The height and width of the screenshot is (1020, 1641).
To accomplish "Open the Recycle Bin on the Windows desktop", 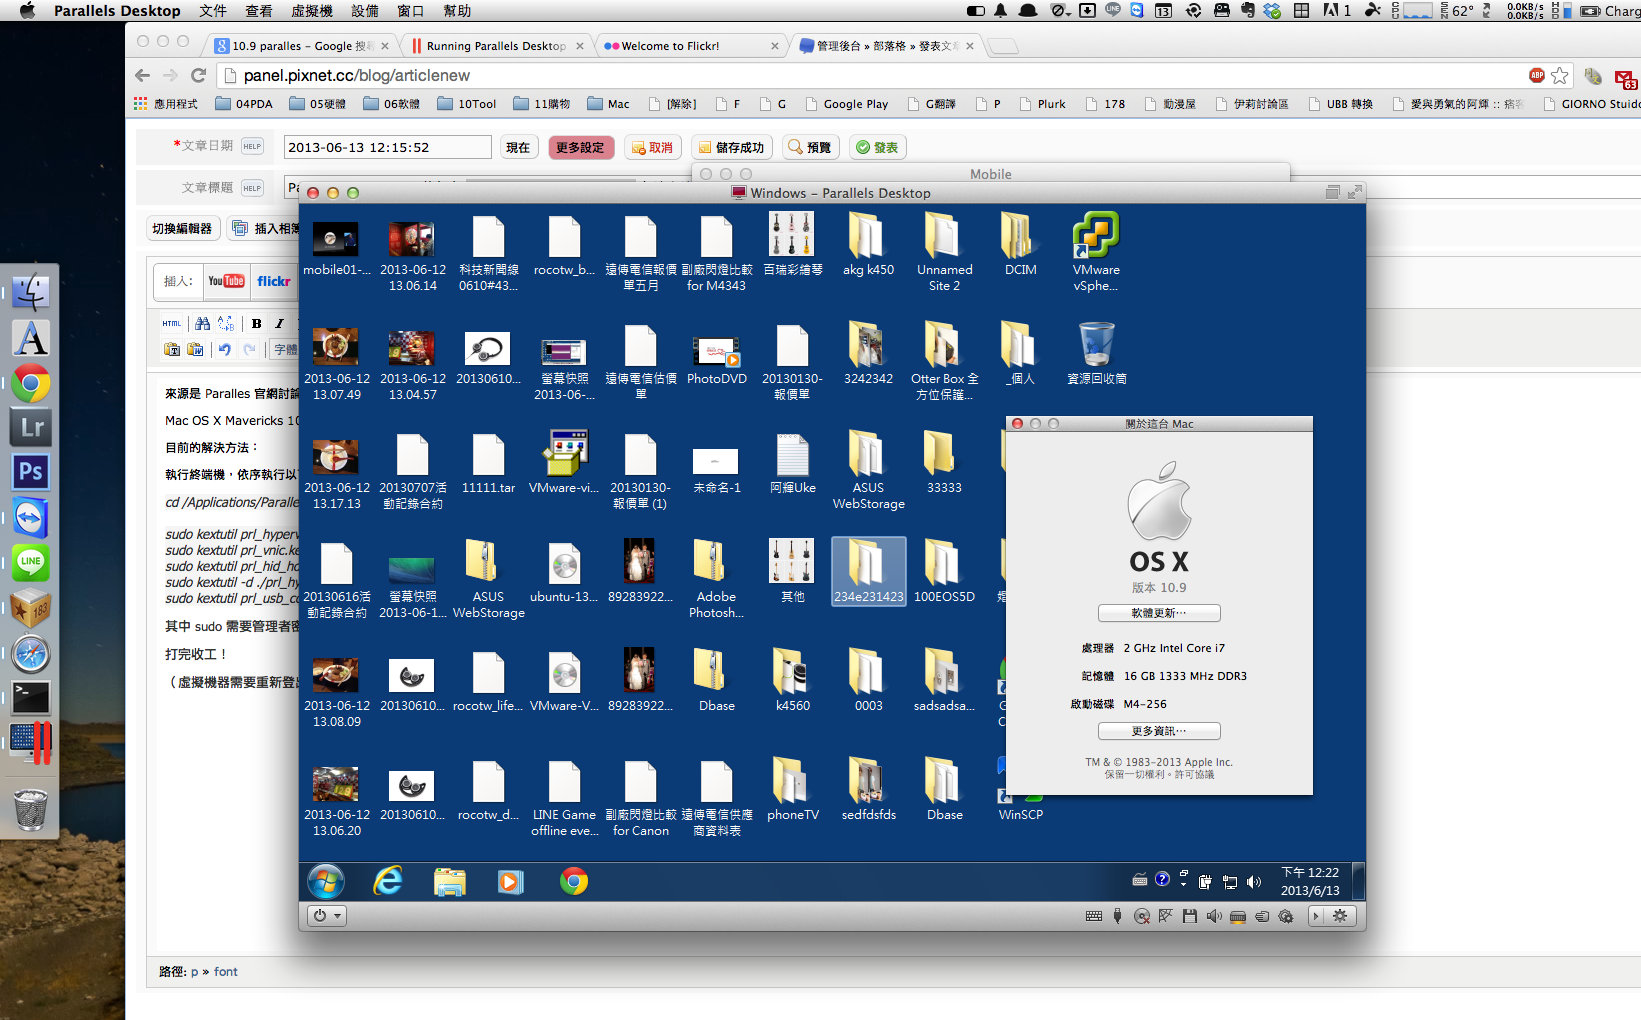I will pyautogui.click(x=1096, y=352).
